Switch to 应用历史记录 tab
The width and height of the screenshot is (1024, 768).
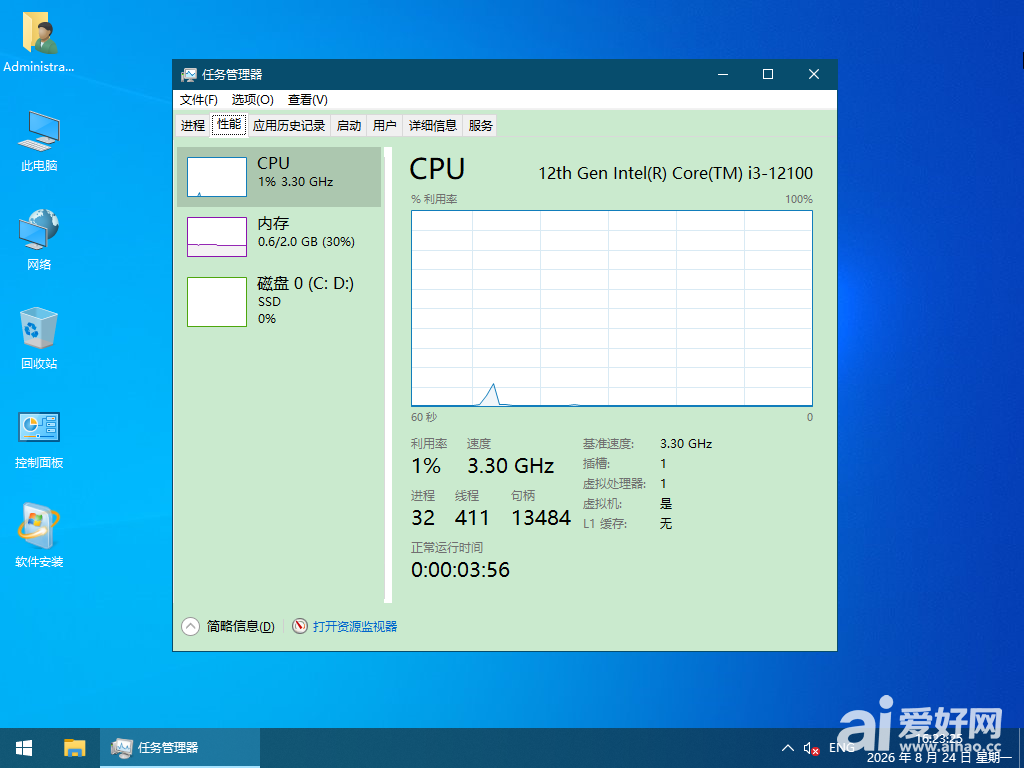point(289,125)
